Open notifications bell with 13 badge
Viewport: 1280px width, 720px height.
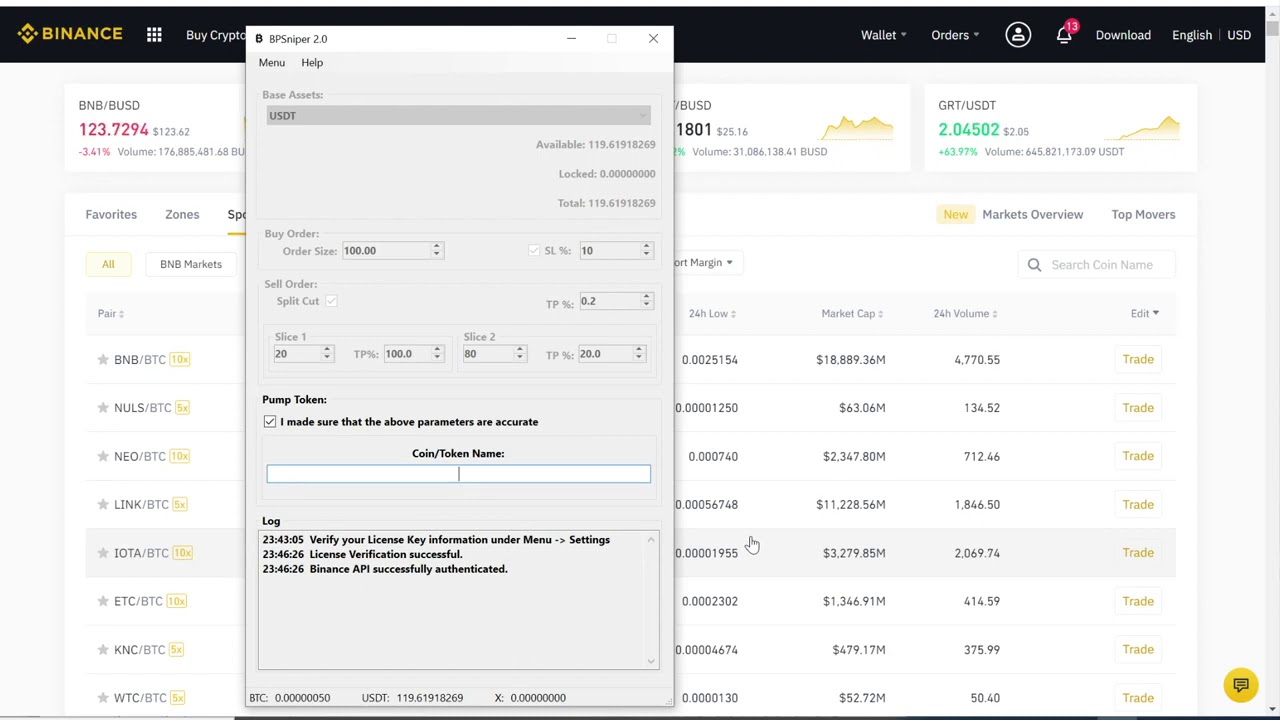tap(1064, 35)
